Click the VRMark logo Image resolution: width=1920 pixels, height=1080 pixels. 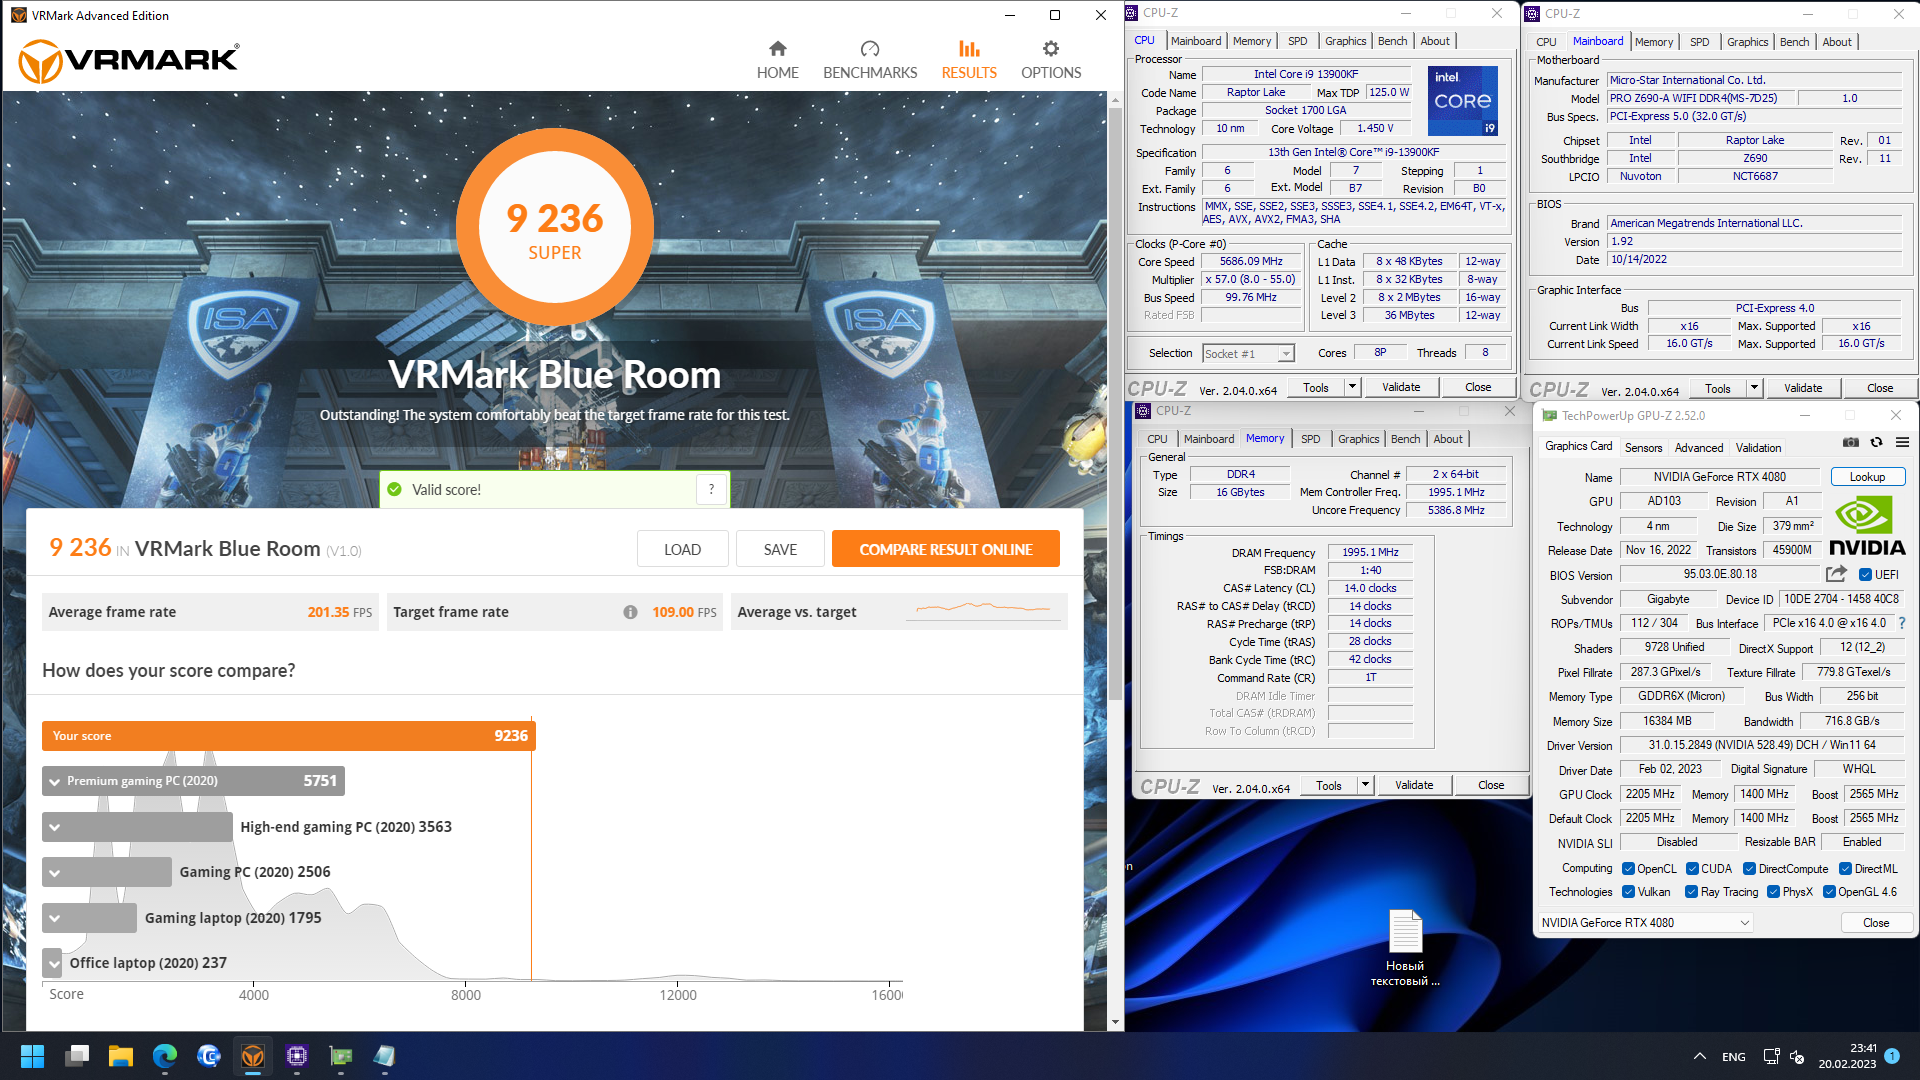point(130,60)
